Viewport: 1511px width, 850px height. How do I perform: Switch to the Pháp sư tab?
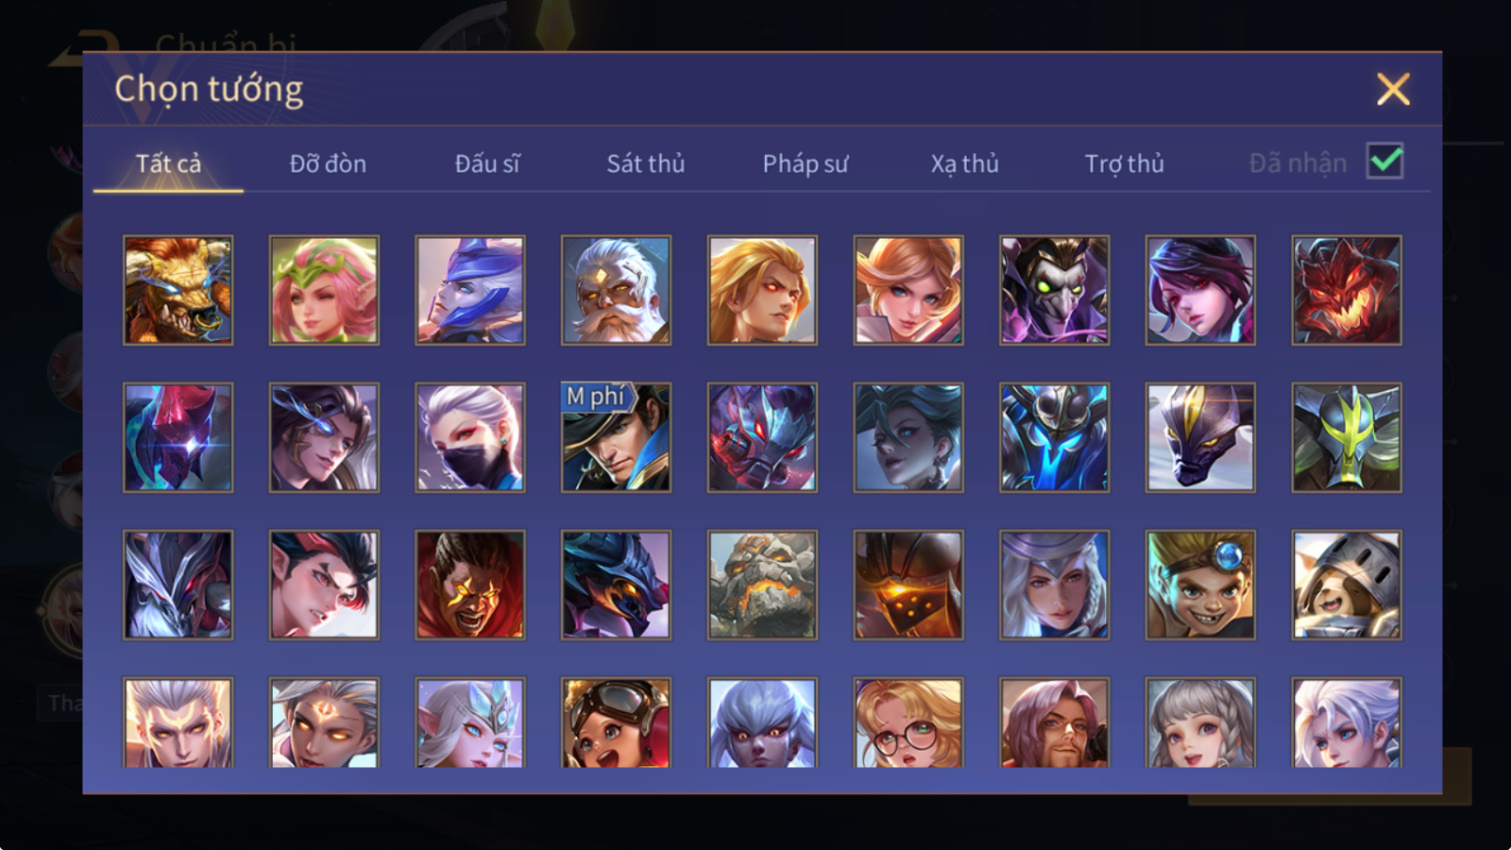(x=805, y=163)
